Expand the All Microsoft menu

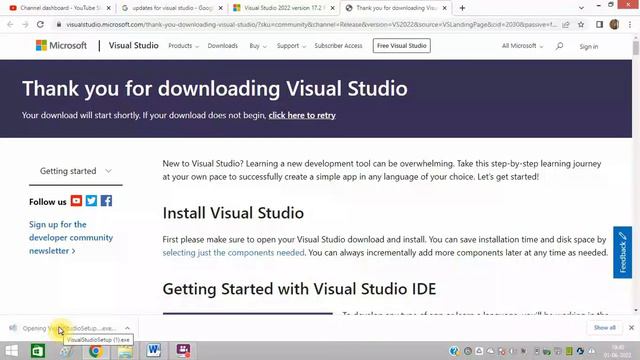pos(522,46)
